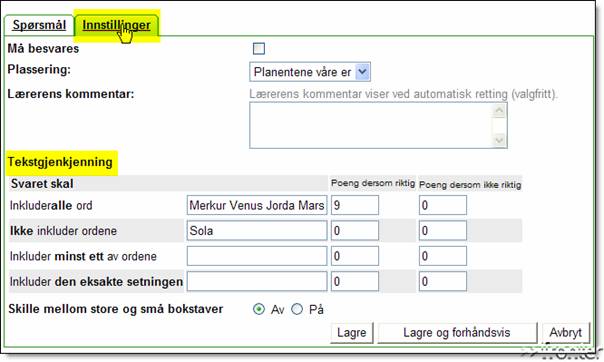604x362 pixels.
Task: Click Lagre og forhåndsvis button
Action: 457,333
